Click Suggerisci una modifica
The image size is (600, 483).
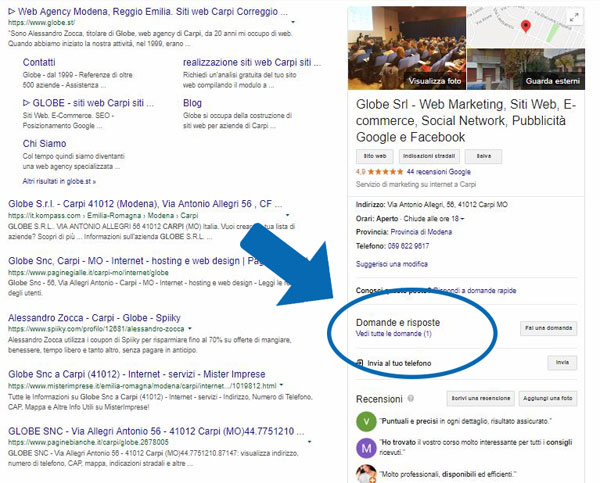[392, 264]
